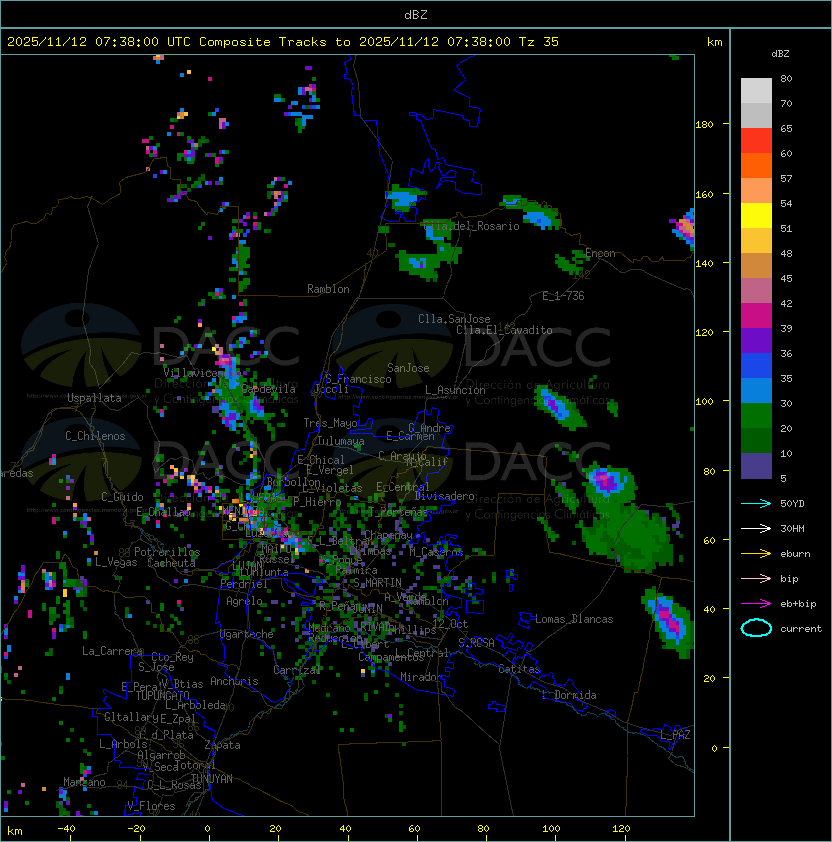832x842 pixels.
Task: Click the 'Uspallata' map label
Action: (x=94, y=398)
